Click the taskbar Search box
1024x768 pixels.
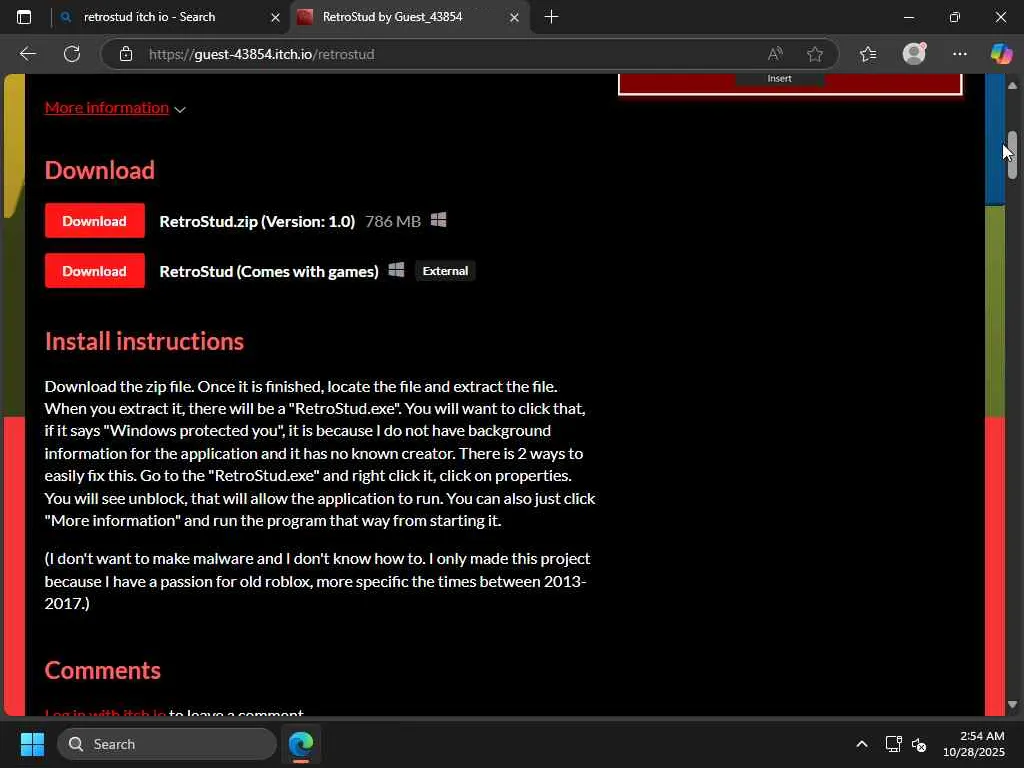pyautogui.click(x=167, y=744)
